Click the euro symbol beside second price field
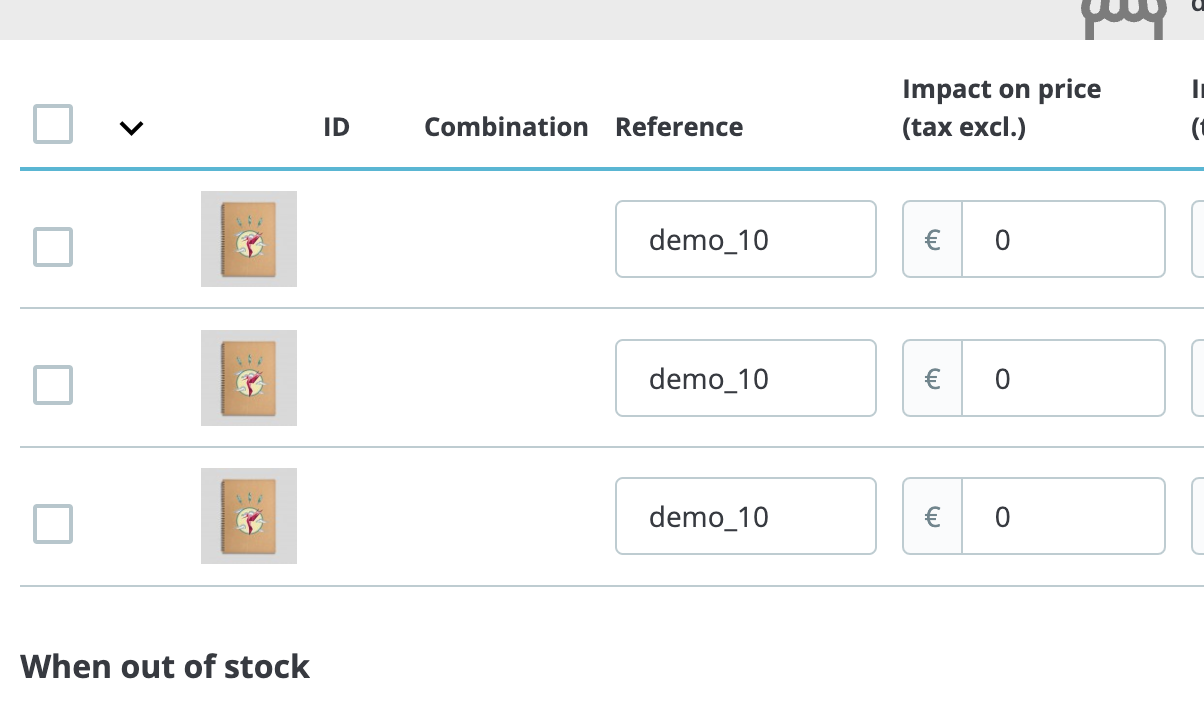The height and width of the screenshot is (704, 1204). 932,378
